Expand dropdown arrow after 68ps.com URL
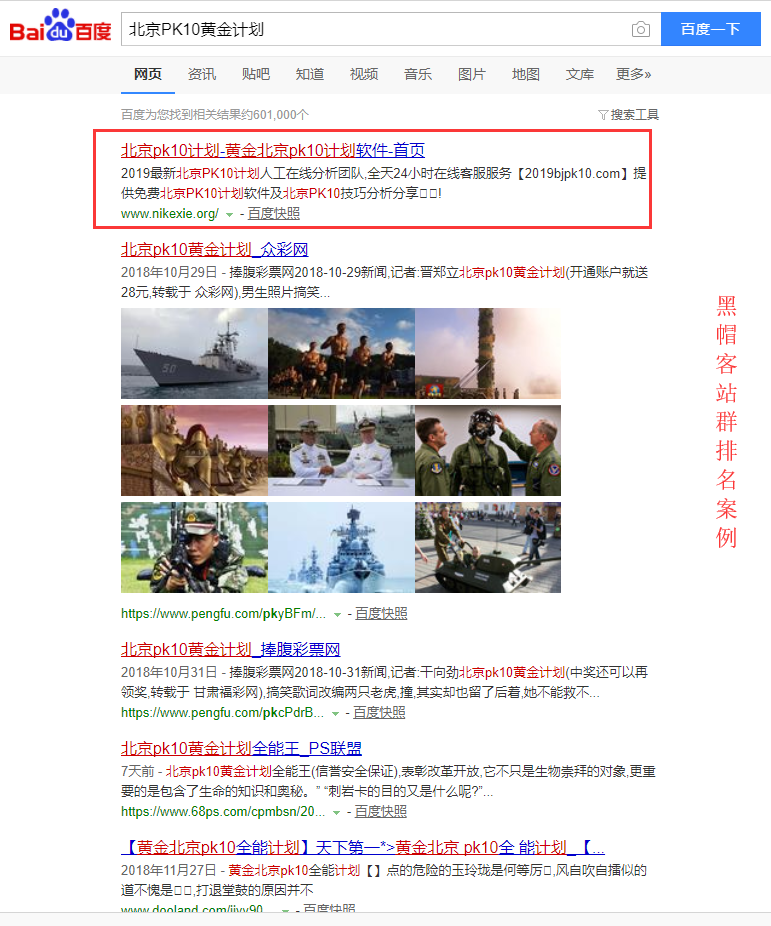The width and height of the screenshot is (771, 926). [337, 813]
